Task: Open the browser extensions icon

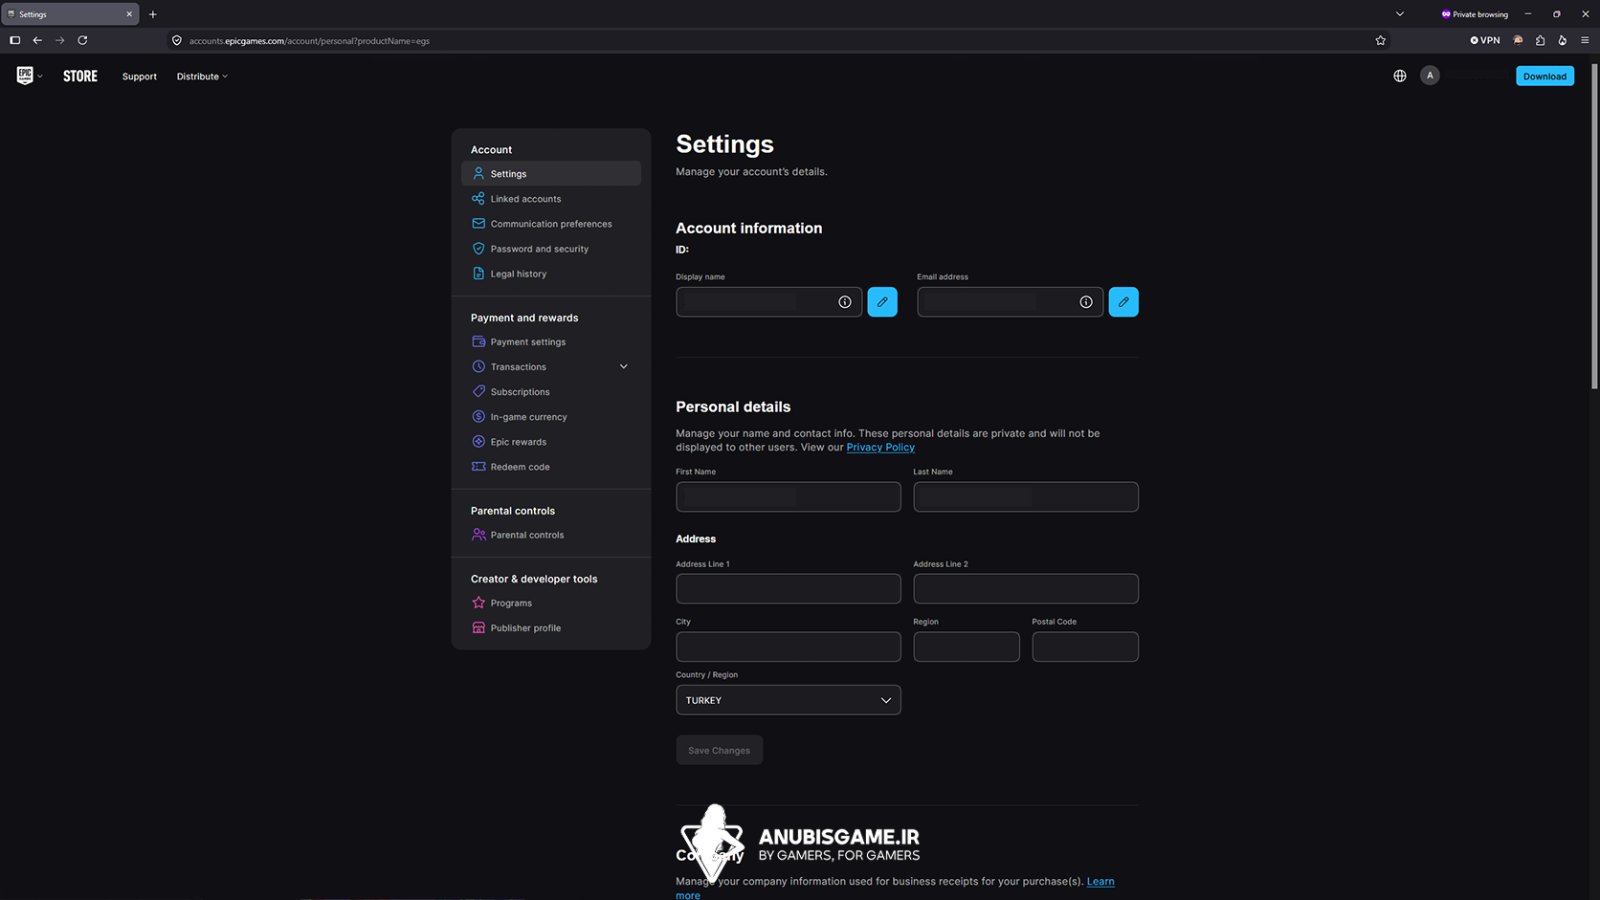Action: (x=1540, y=41)
